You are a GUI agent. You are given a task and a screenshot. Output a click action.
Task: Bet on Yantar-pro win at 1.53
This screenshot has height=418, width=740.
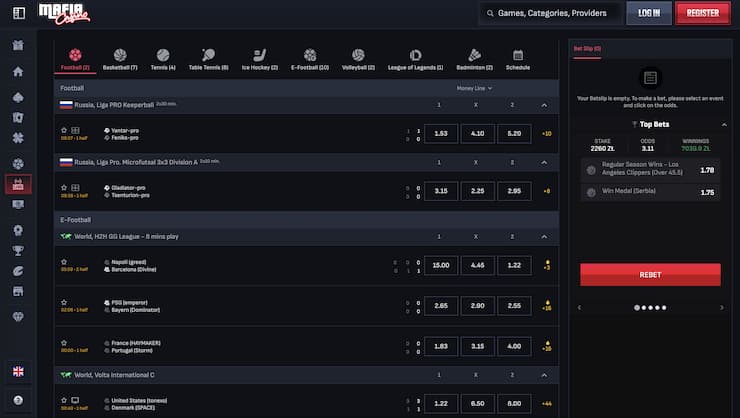pyautogui.click(x=441, y=134)
